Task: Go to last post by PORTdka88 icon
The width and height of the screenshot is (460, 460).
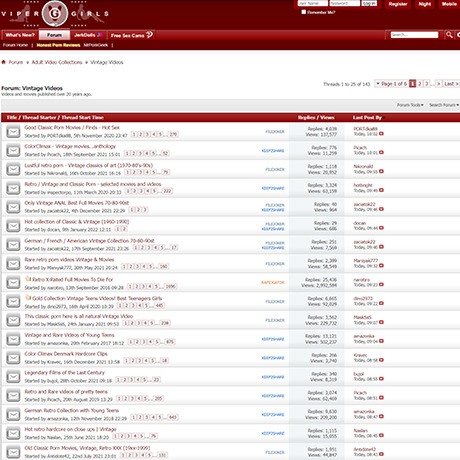Action: coord(381,134)
